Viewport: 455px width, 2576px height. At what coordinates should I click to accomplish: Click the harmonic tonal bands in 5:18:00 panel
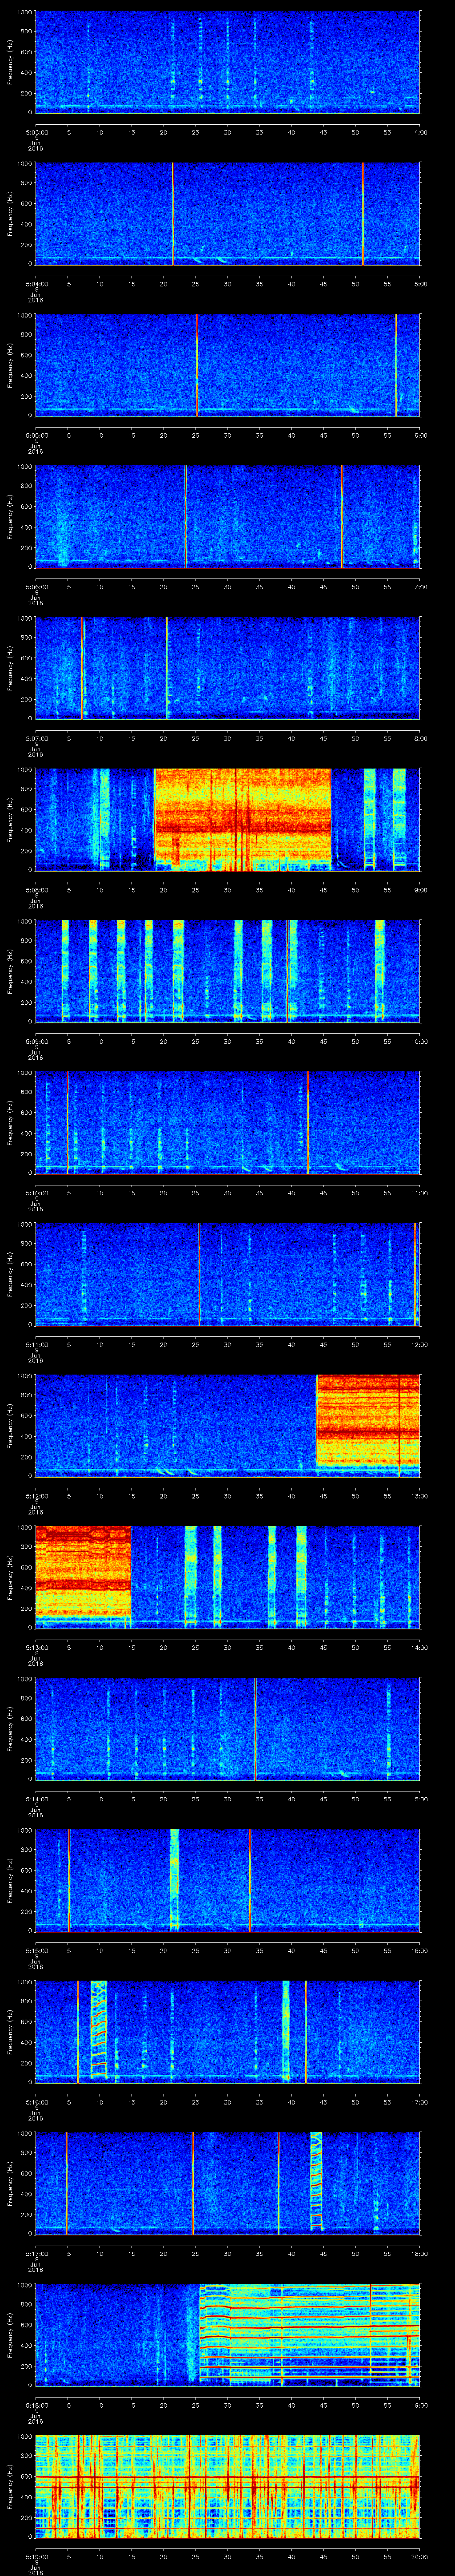[x=310, y=2334]
